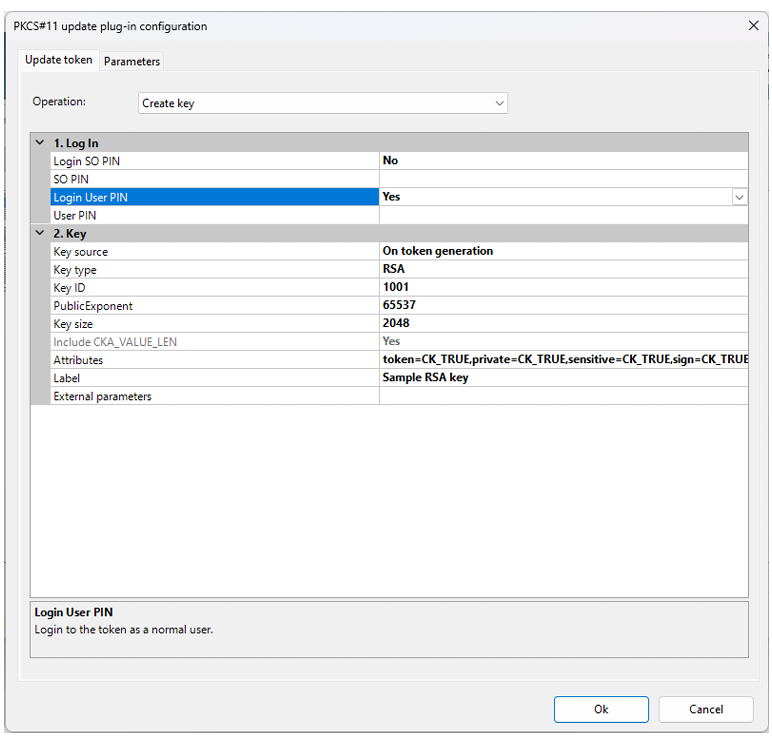The height and width of the screenshot is (736, 772).
Task: Open the Operation dropdown showing Create key
Action: click(x=322, y=103)
